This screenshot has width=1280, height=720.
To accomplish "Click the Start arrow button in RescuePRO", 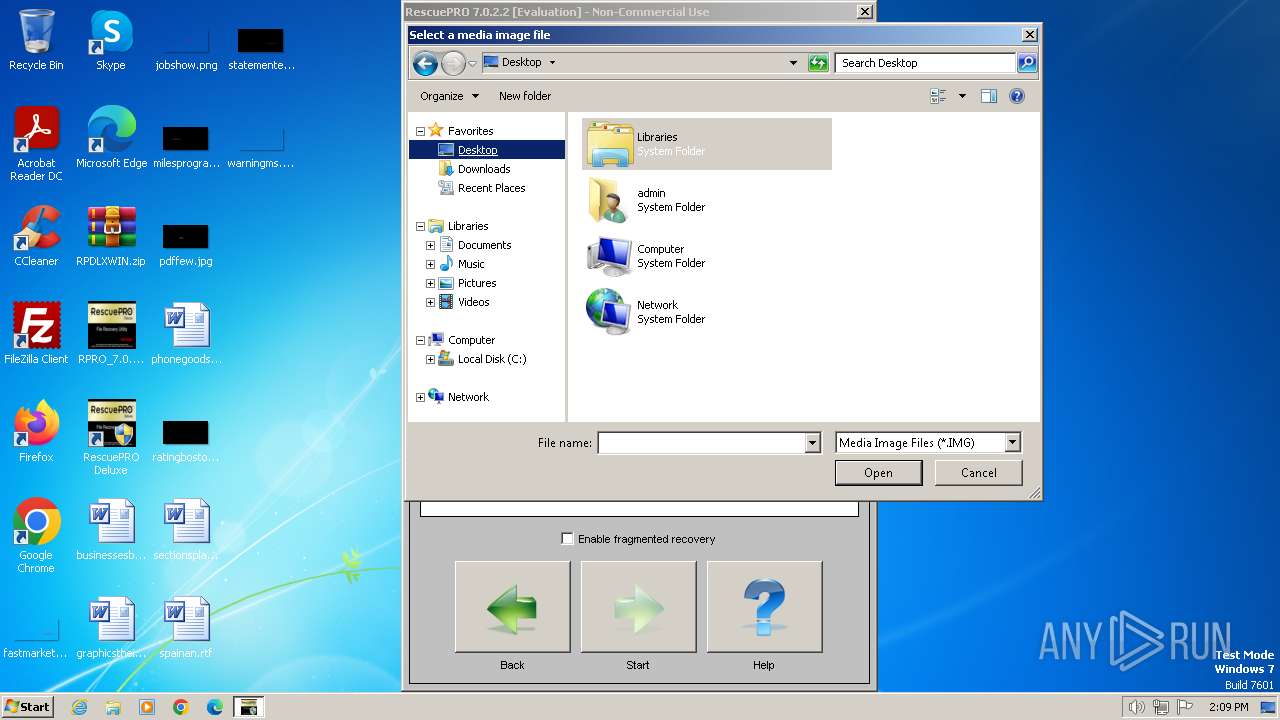I will click(638, 607).
